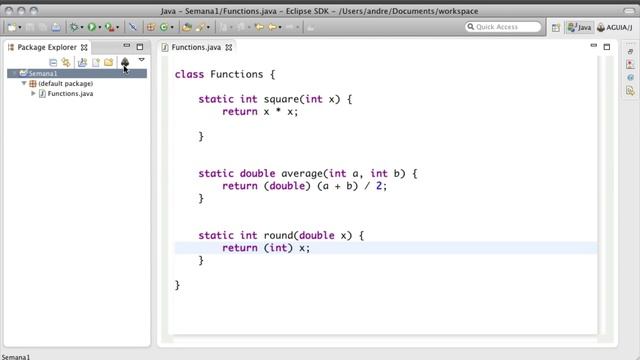The width and height of the screenshot is (640, 360).
Task: Minimize the Package Explorer panel
Action: point(127,46)
